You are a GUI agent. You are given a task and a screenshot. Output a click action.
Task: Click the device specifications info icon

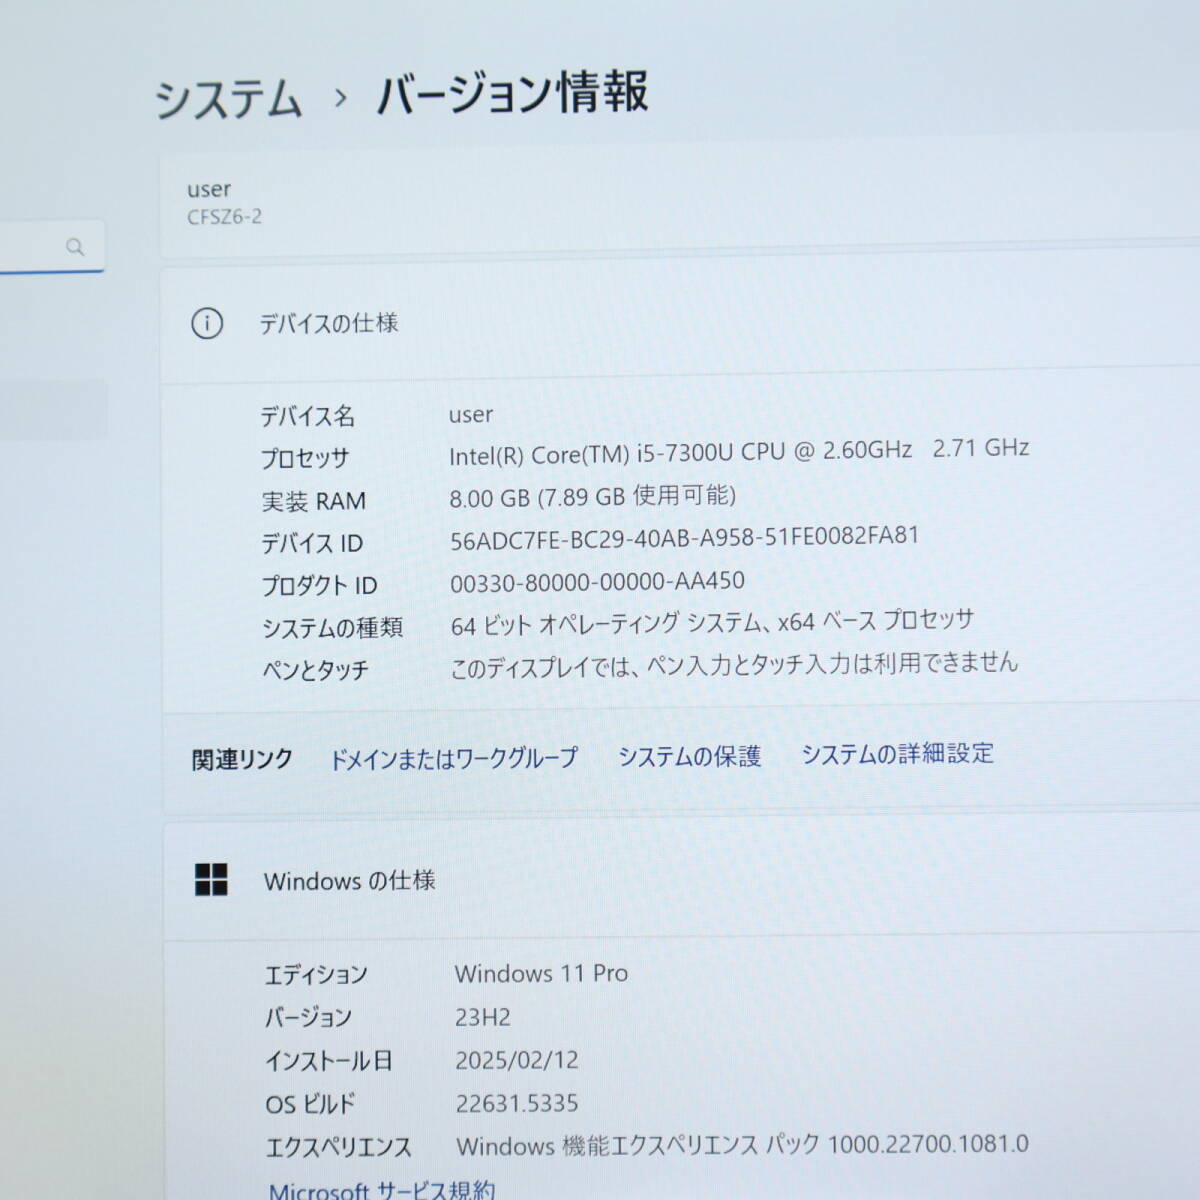coord(207,324)
